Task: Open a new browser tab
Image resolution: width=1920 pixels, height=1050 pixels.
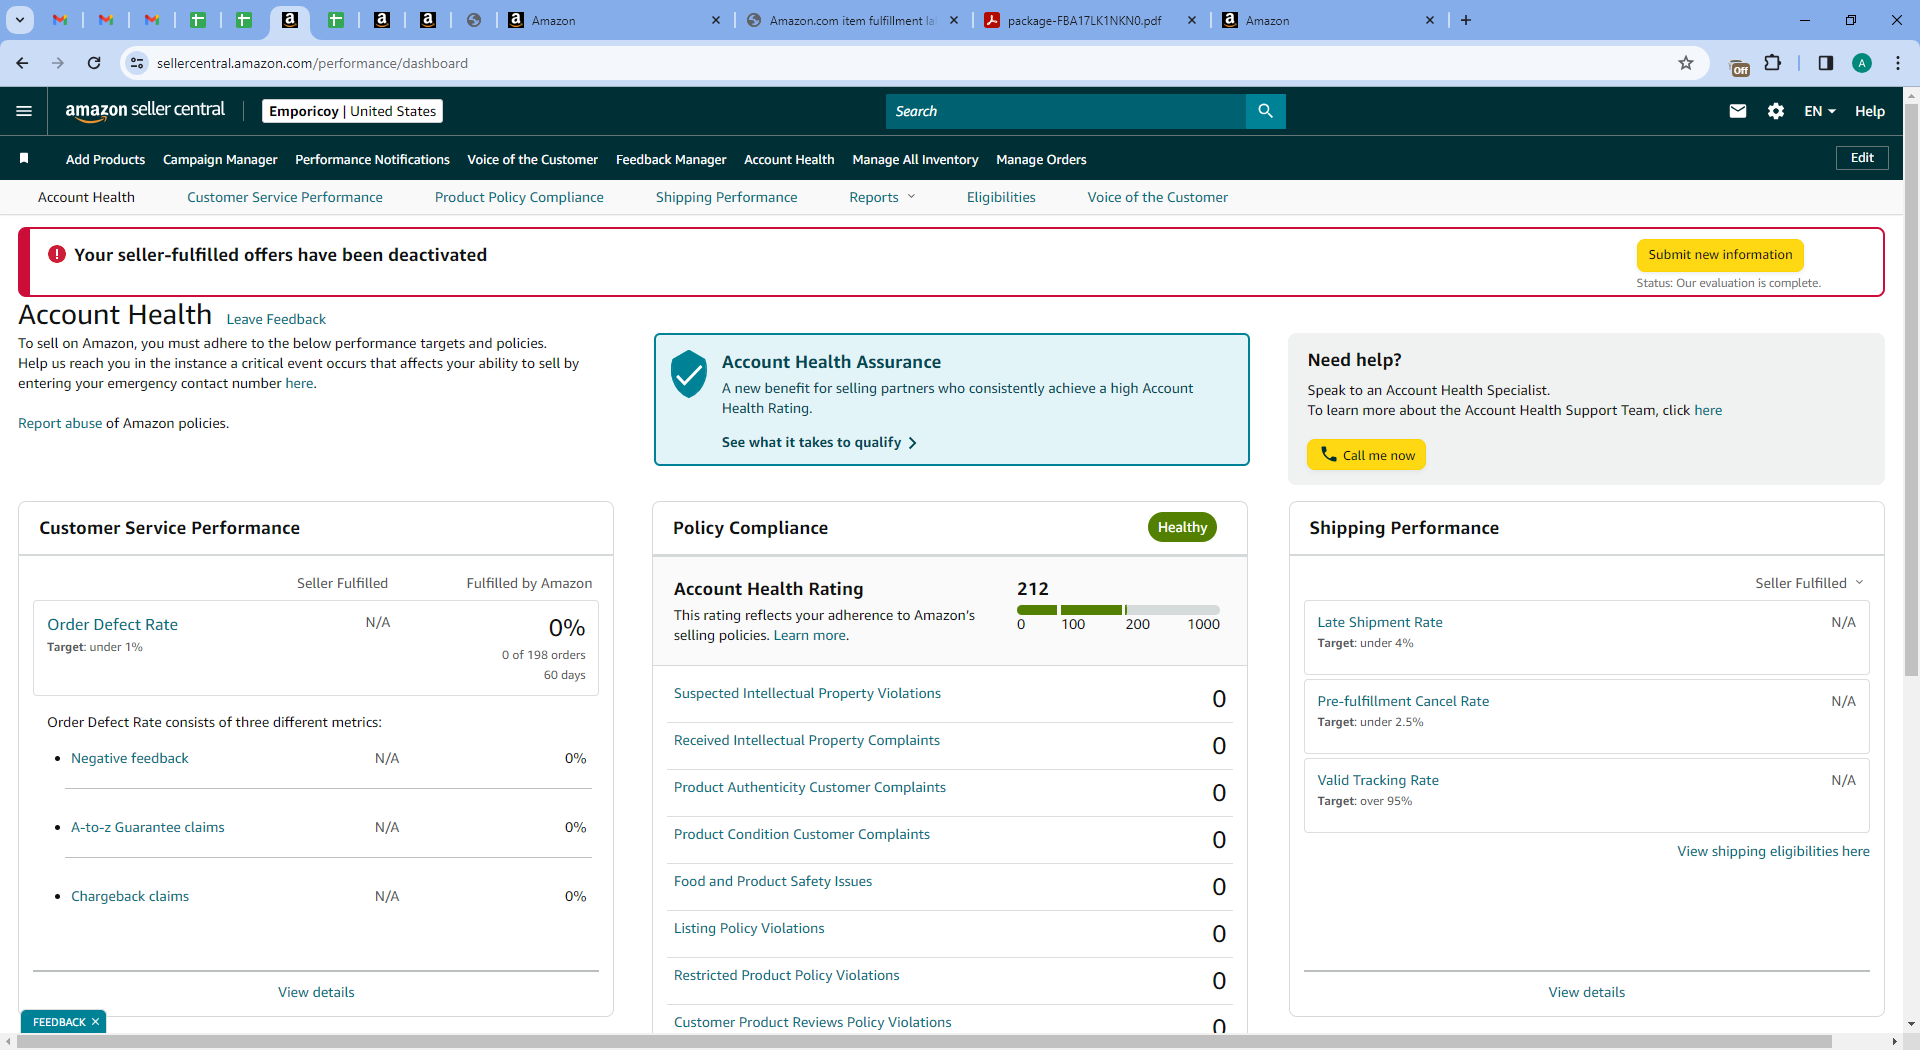Action: tap(1466, 20)
